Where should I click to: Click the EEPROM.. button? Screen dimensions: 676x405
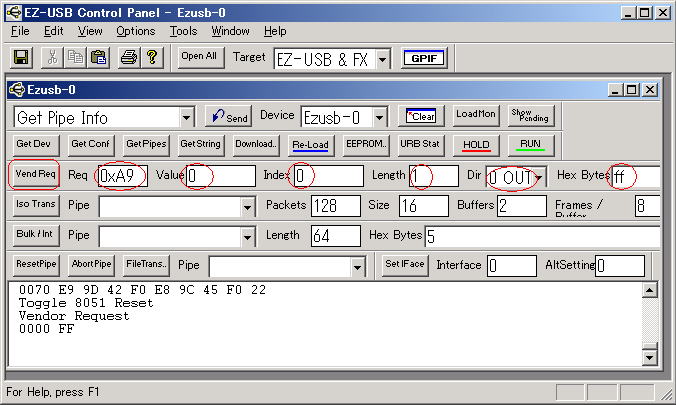pyautogui.click(x=366, y=145)
